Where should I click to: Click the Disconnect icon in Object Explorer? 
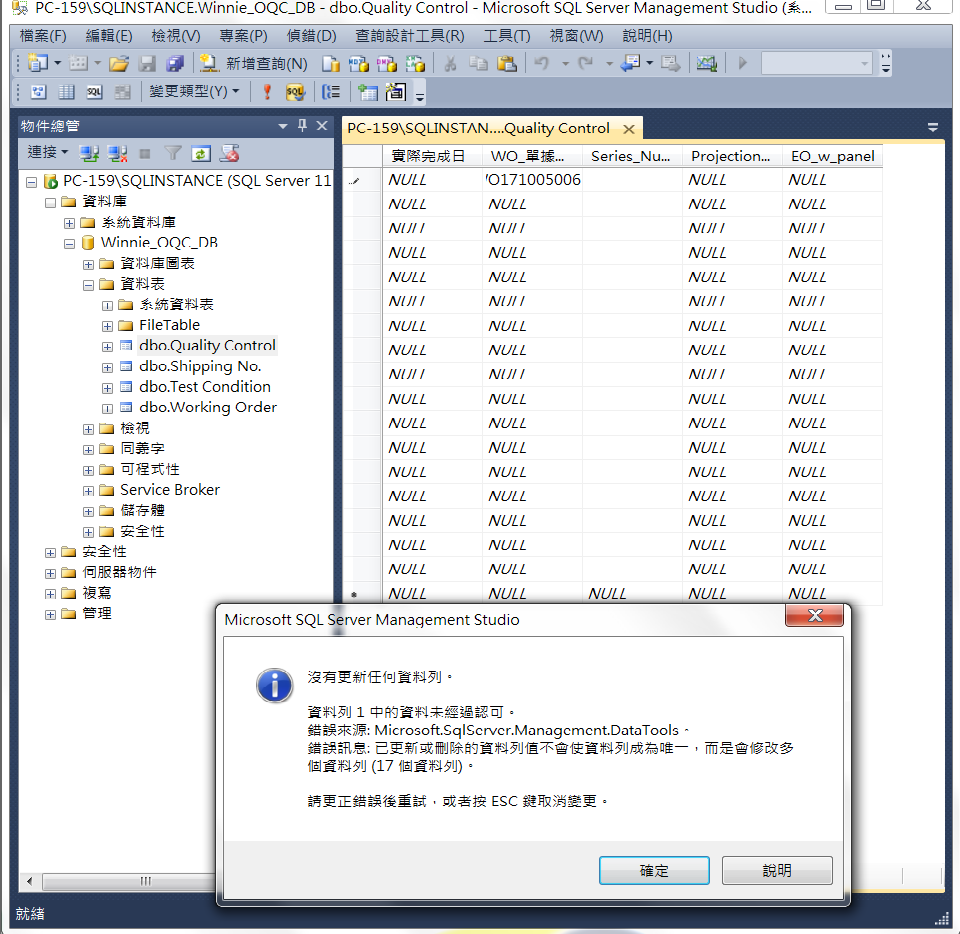click(118, 153)
